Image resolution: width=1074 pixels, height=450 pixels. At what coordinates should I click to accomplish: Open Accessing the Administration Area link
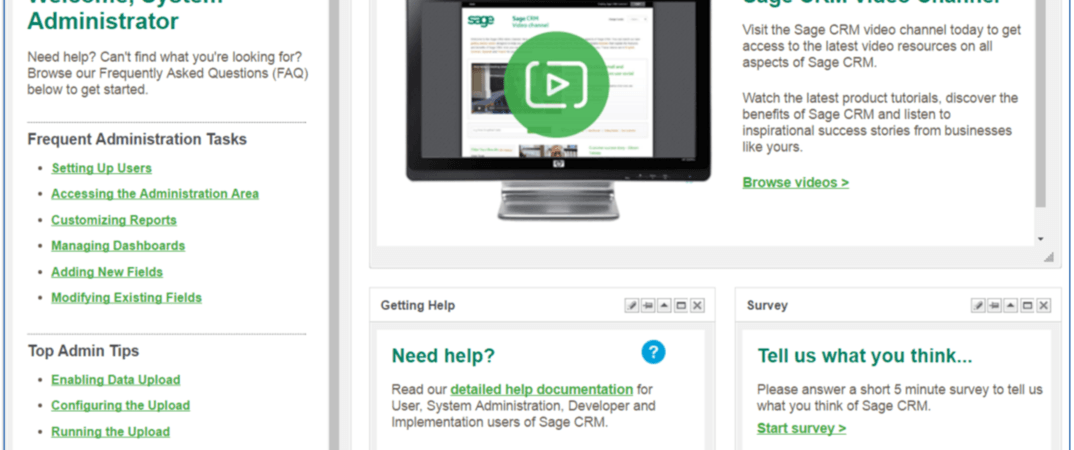pos(155,194)
